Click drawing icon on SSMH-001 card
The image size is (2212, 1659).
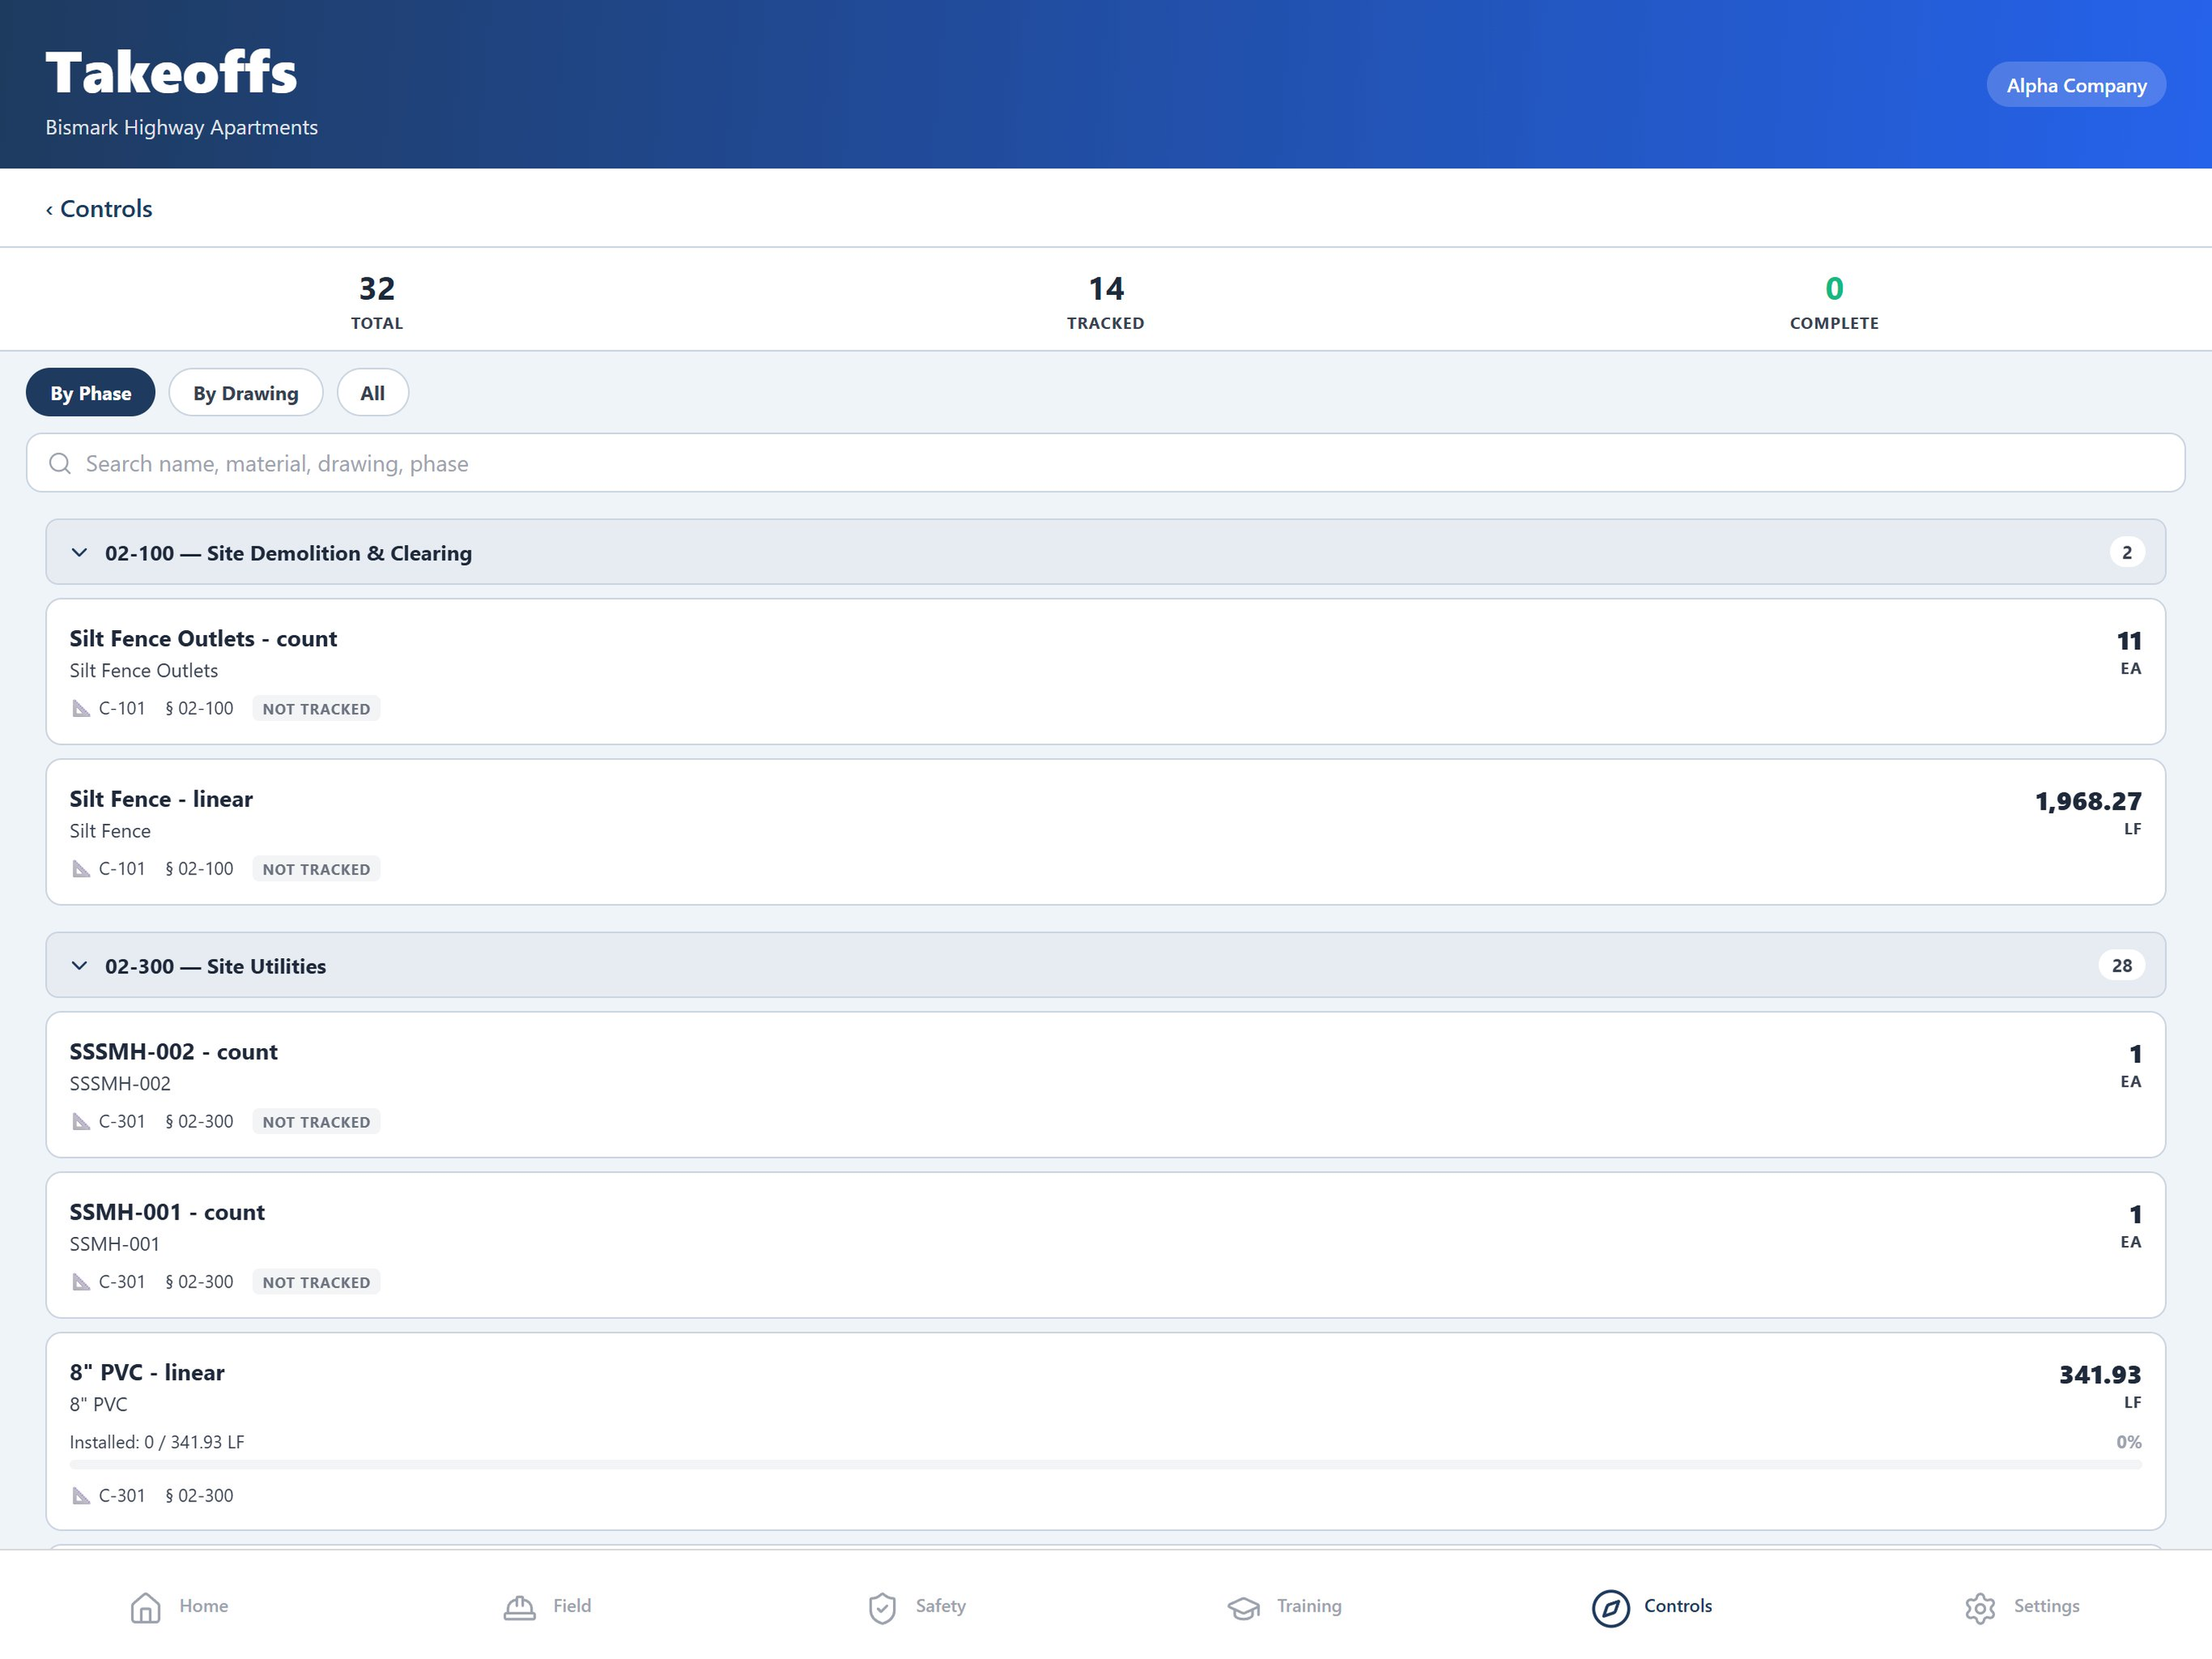pos(81,1282)
